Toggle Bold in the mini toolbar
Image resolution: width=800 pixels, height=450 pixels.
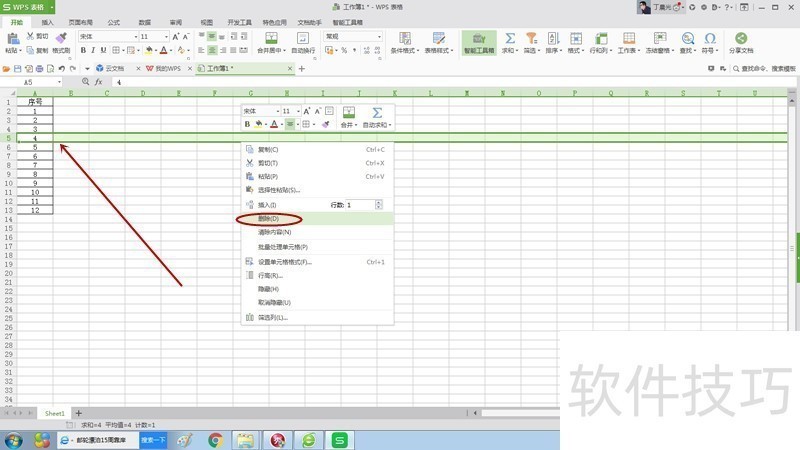[x=247, y=124]
